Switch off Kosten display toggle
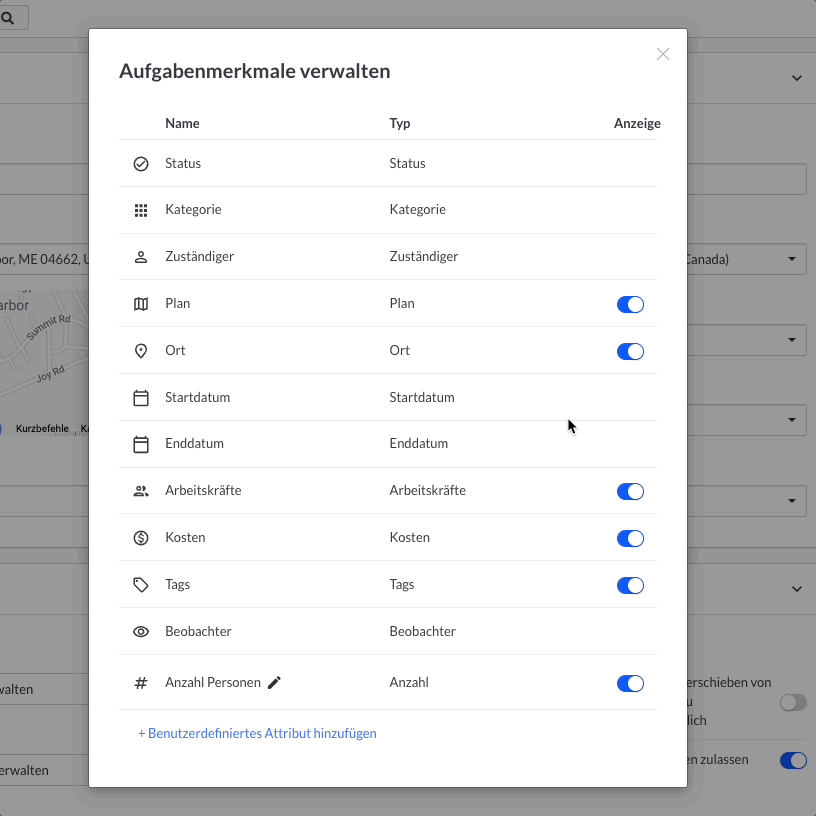Viewport: 816px width, 816px height. (x=630, y=539)
